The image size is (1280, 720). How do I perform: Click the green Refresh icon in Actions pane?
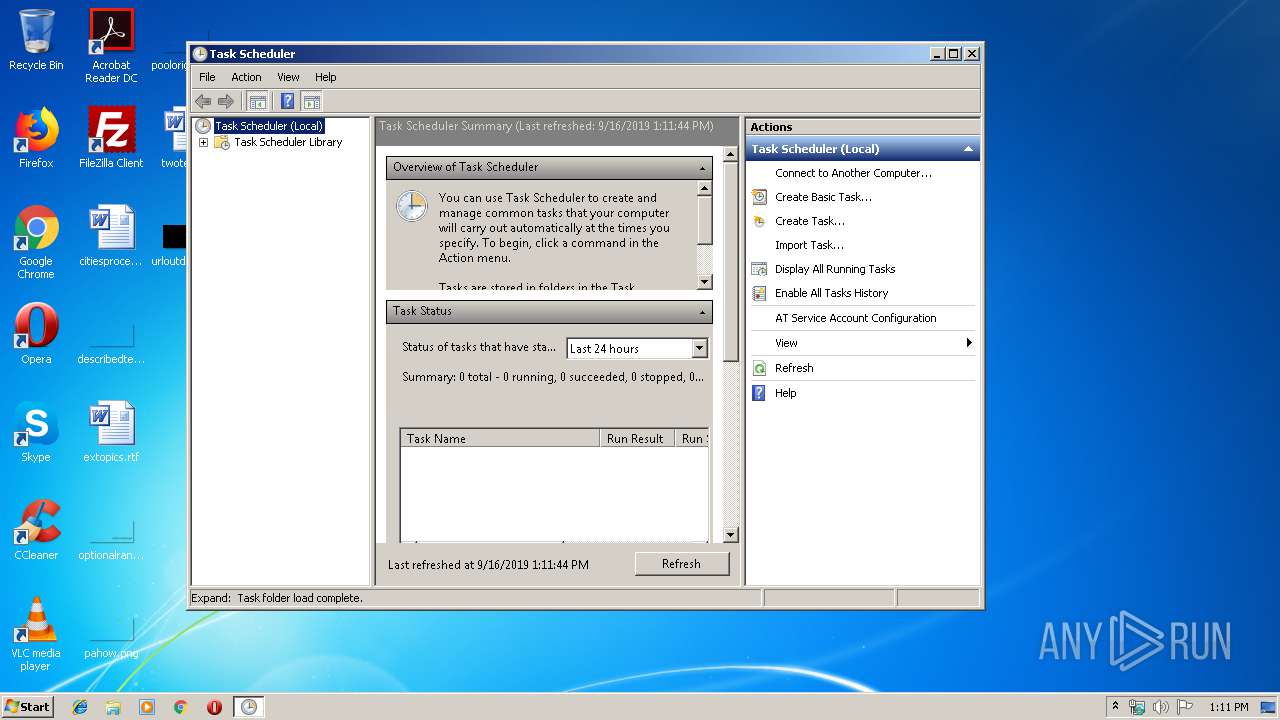coord(759,368)
